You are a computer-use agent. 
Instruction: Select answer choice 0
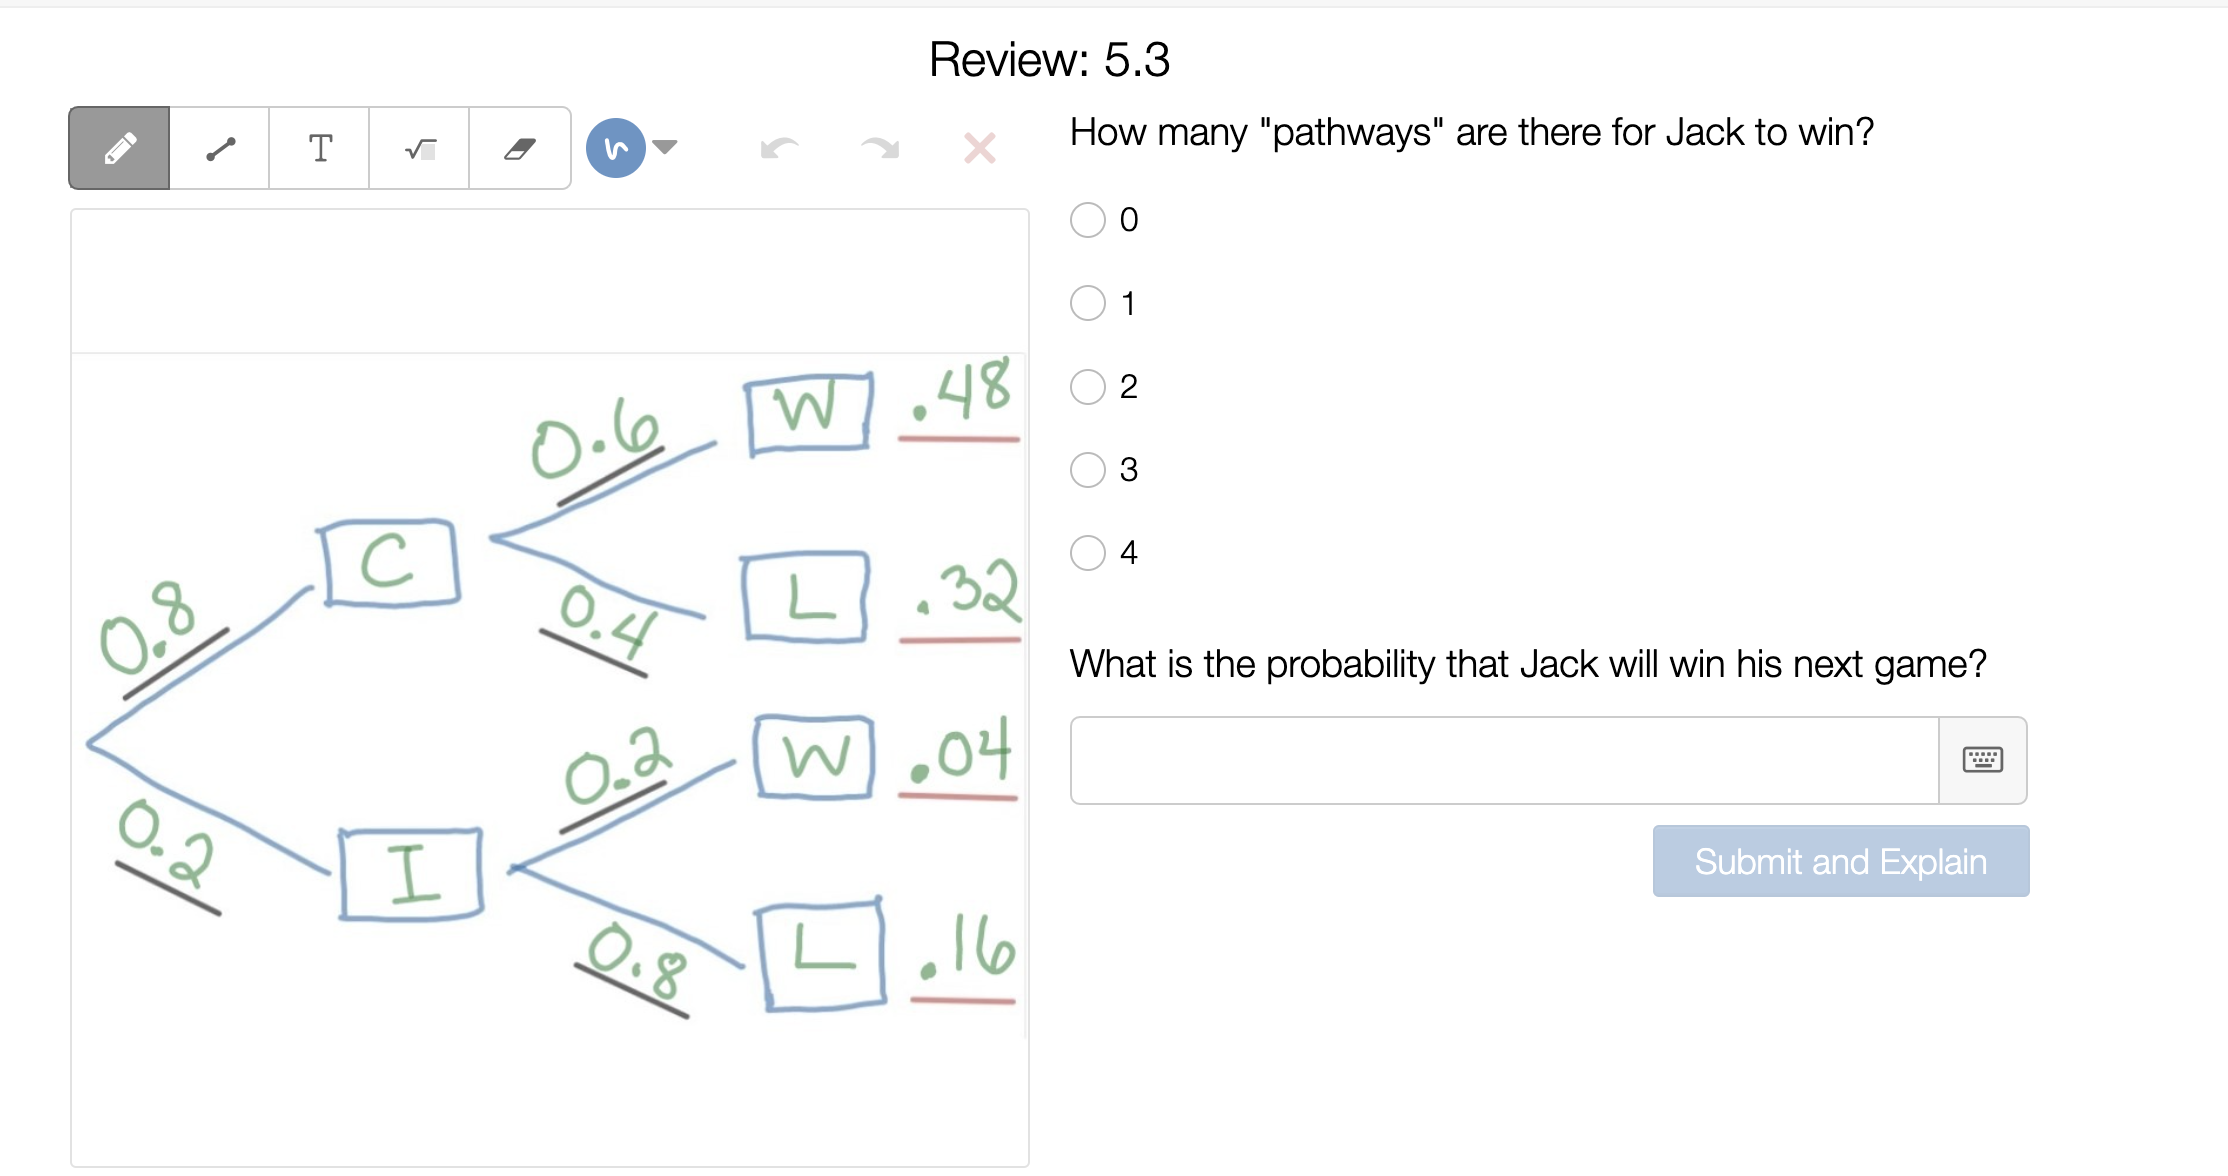click(1087, 219)
